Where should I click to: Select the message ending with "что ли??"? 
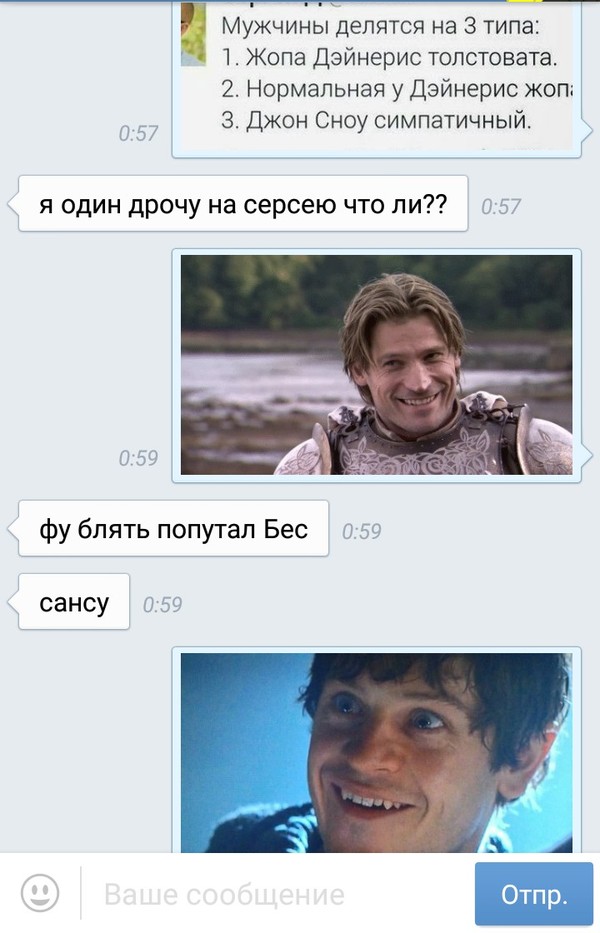(x=243, y=203)
